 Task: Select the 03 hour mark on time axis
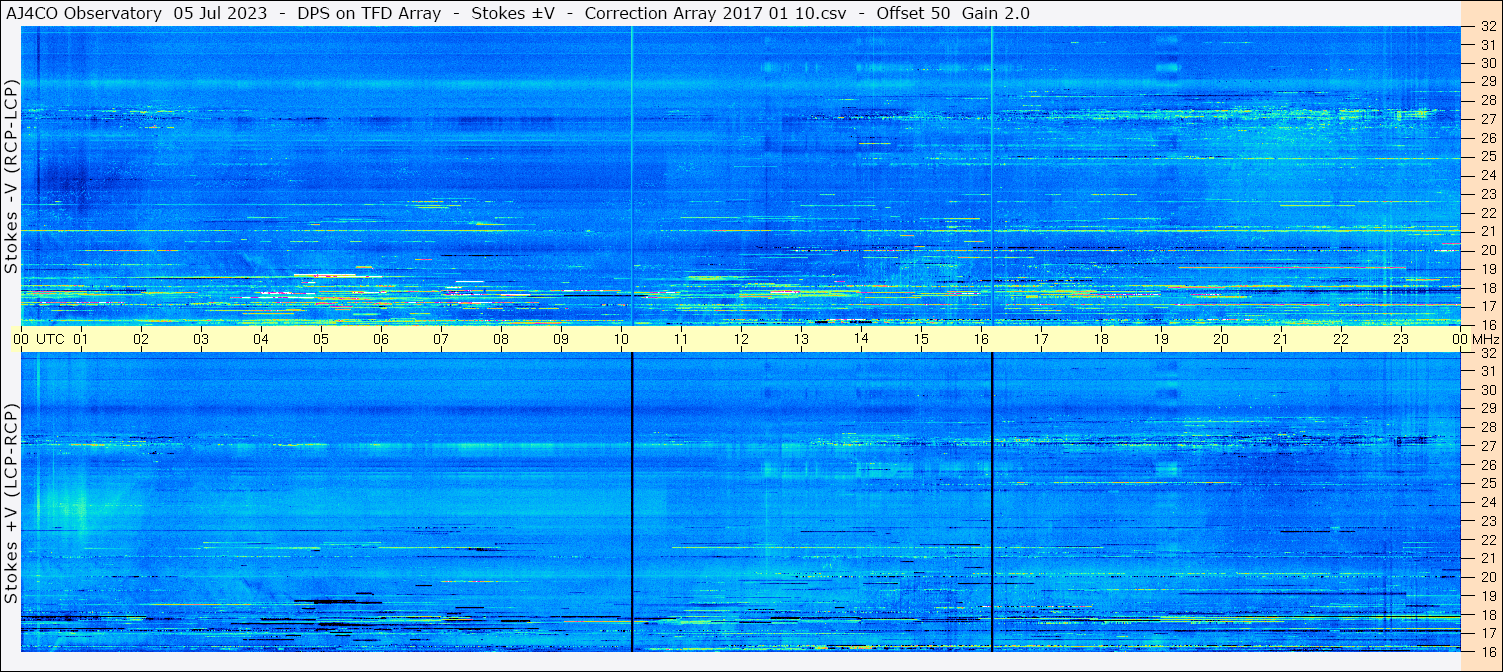tap(201, 339)
